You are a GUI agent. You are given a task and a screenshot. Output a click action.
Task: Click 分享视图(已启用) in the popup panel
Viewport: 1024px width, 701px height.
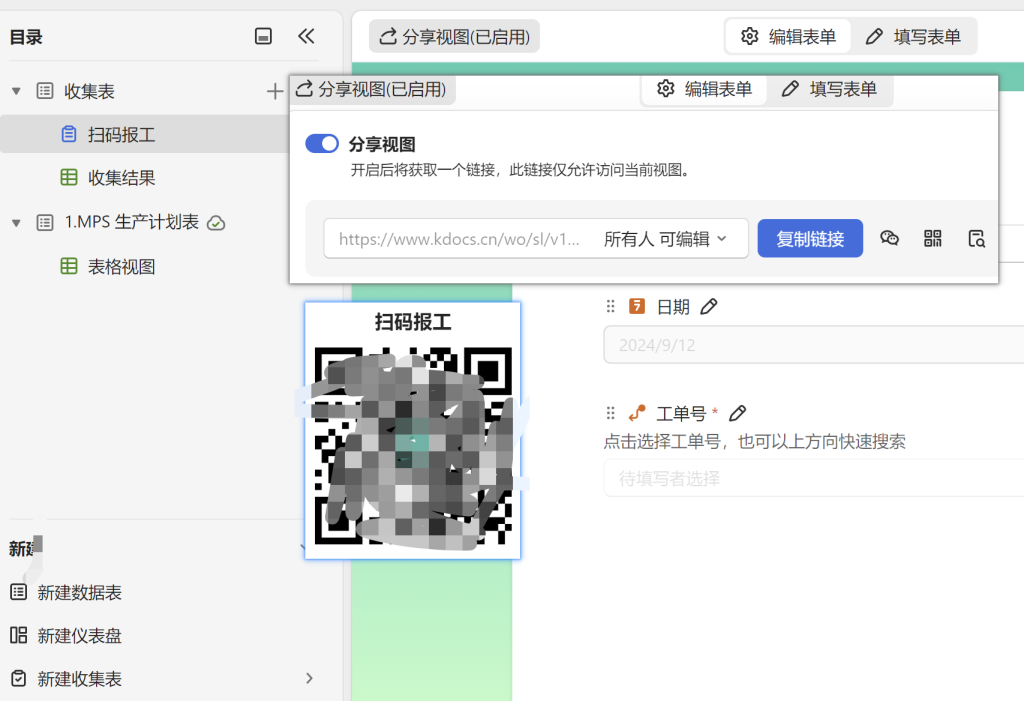(x=373, y=90)
